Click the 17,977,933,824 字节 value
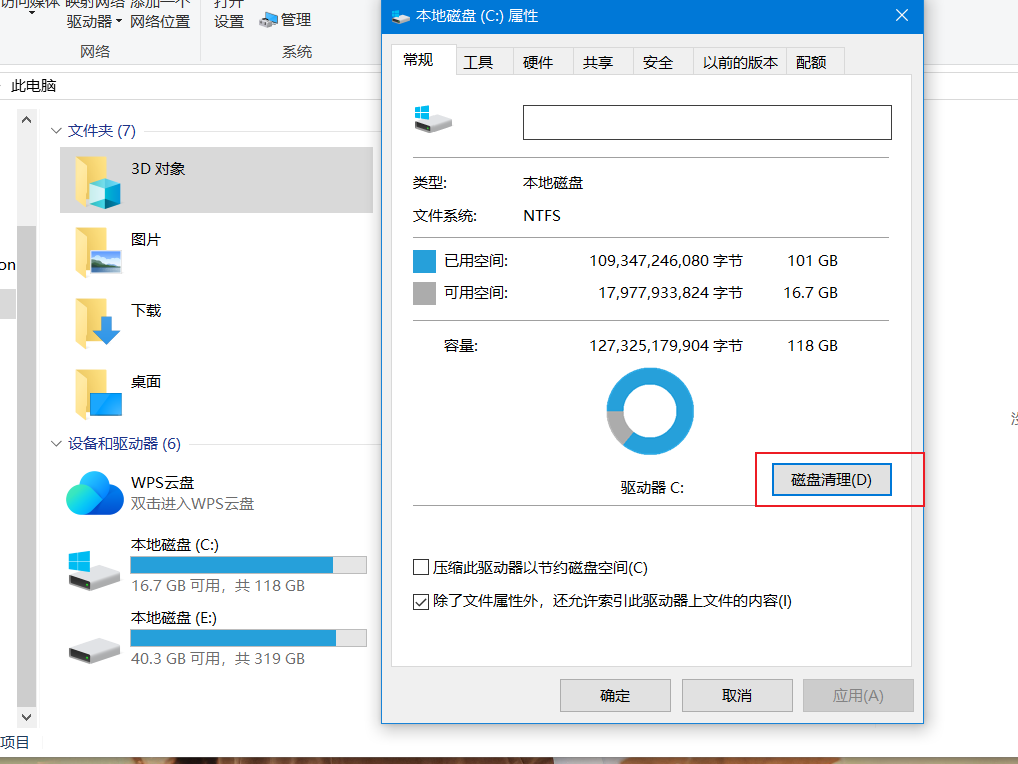Image resolution: width=1018 pixels, height=764 pixels. 670,293
